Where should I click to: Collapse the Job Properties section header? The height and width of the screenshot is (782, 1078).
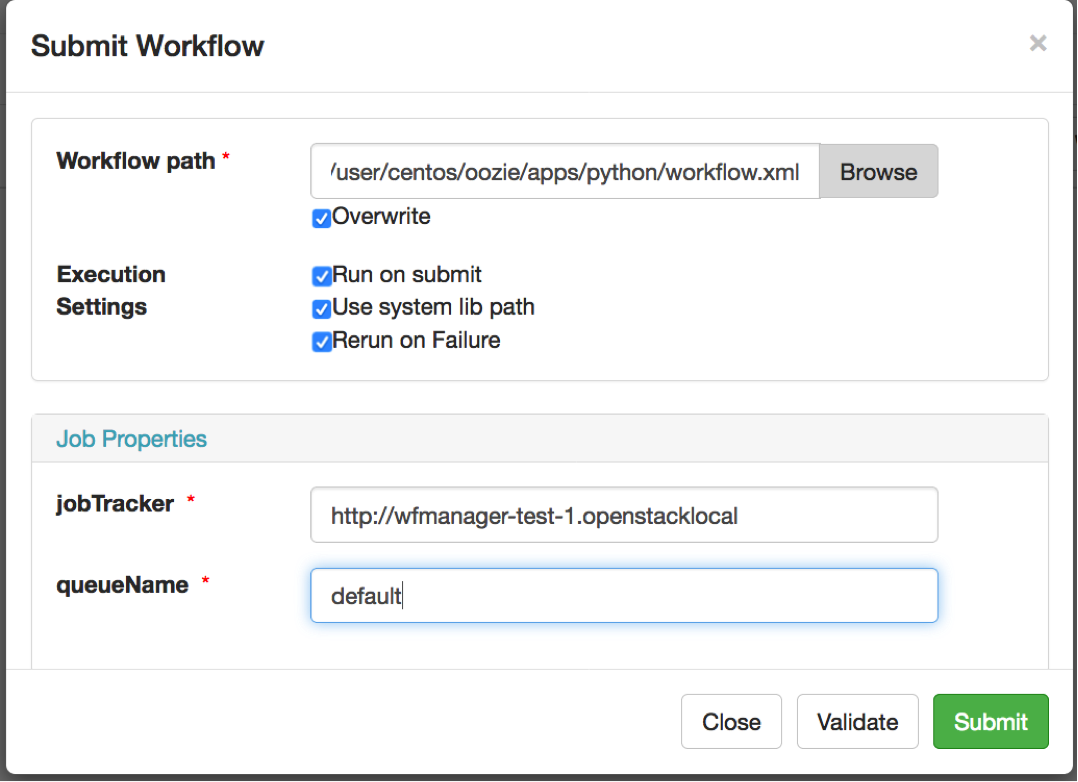pyautogui.click(x=131, y=439)
